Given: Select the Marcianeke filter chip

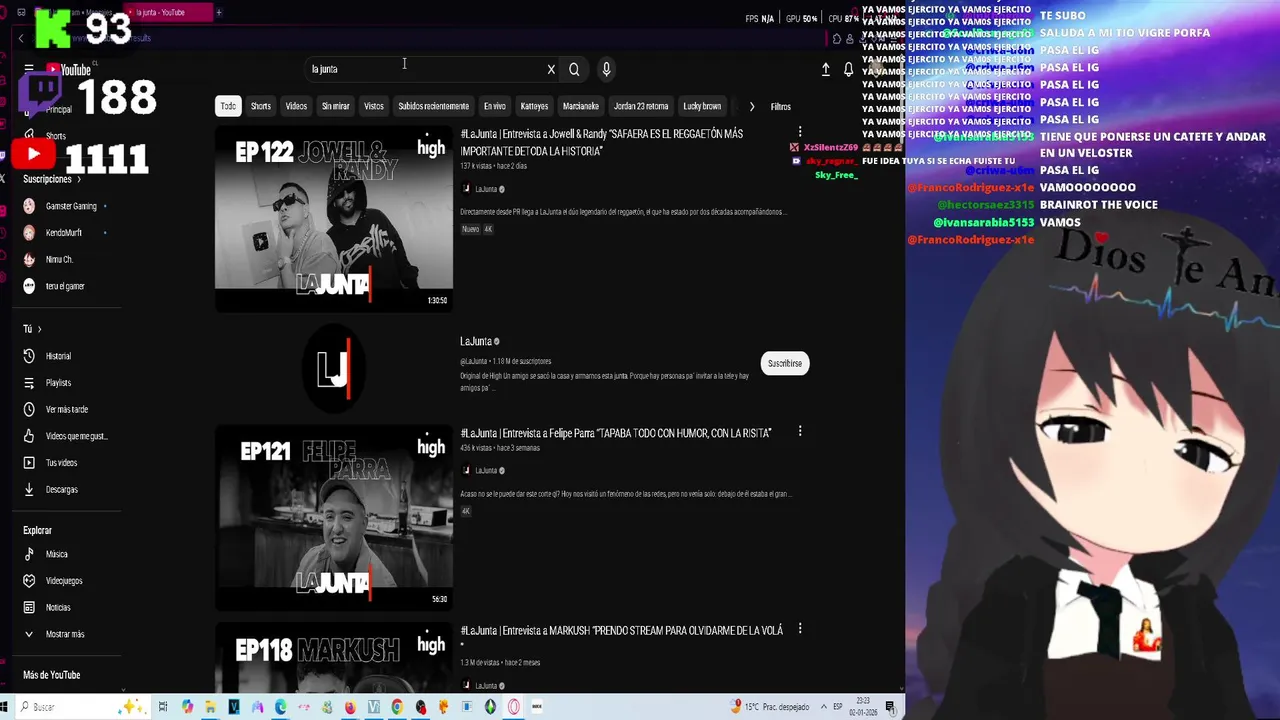Looking at the screenshot, I should [581, 106].
